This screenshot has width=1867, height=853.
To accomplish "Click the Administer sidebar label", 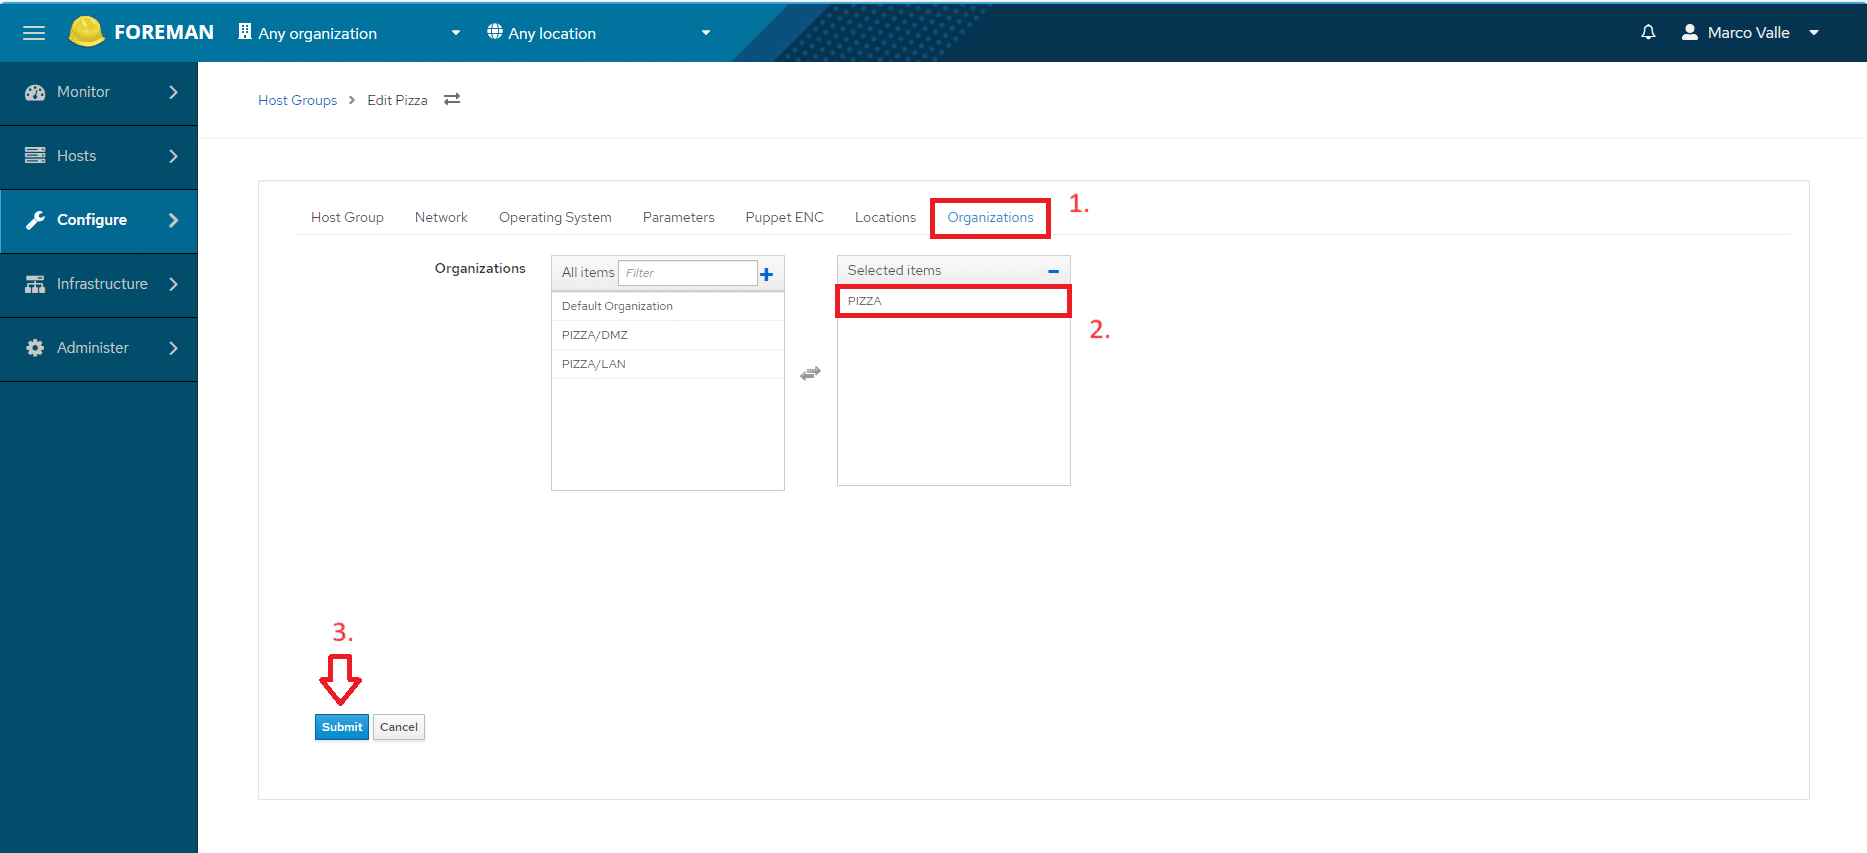I will (x=93, y=348).
